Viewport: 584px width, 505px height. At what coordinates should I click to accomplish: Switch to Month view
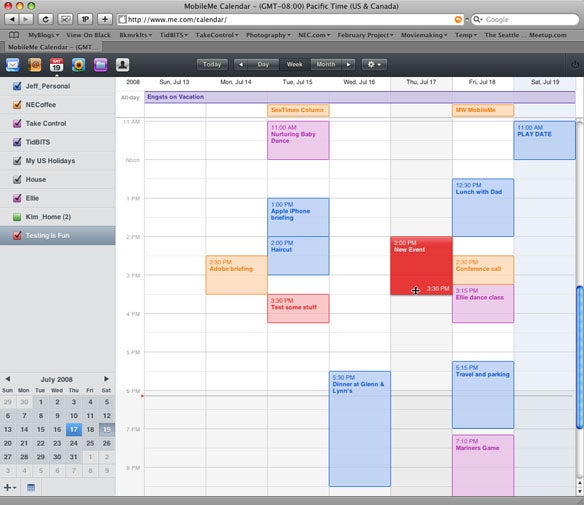click(x=326, y=64)
